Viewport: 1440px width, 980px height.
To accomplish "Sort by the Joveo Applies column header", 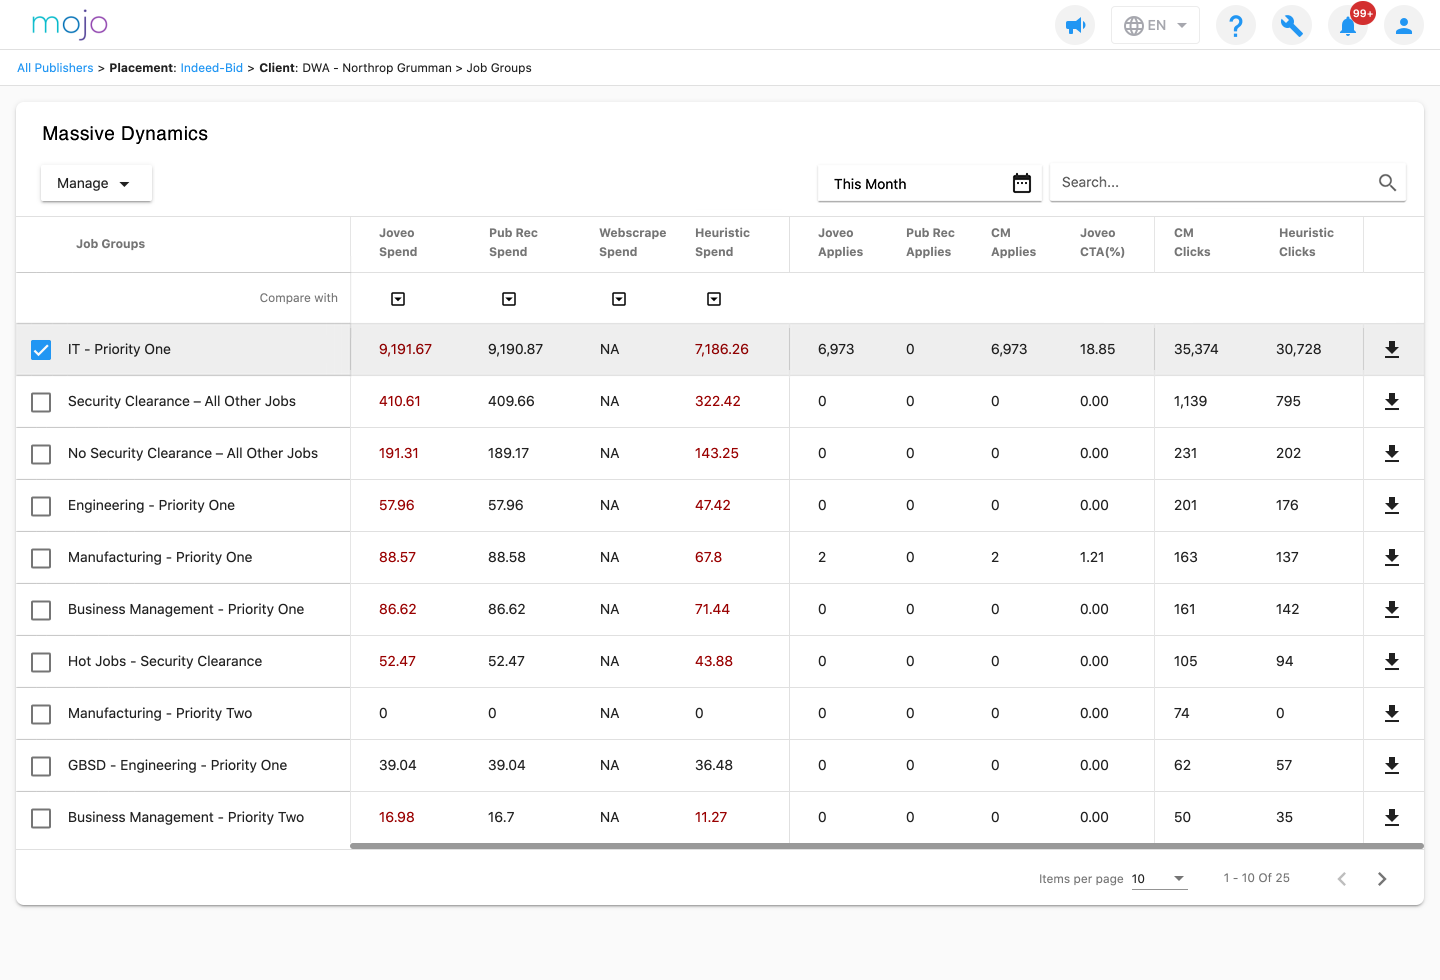I will [839, 243].
